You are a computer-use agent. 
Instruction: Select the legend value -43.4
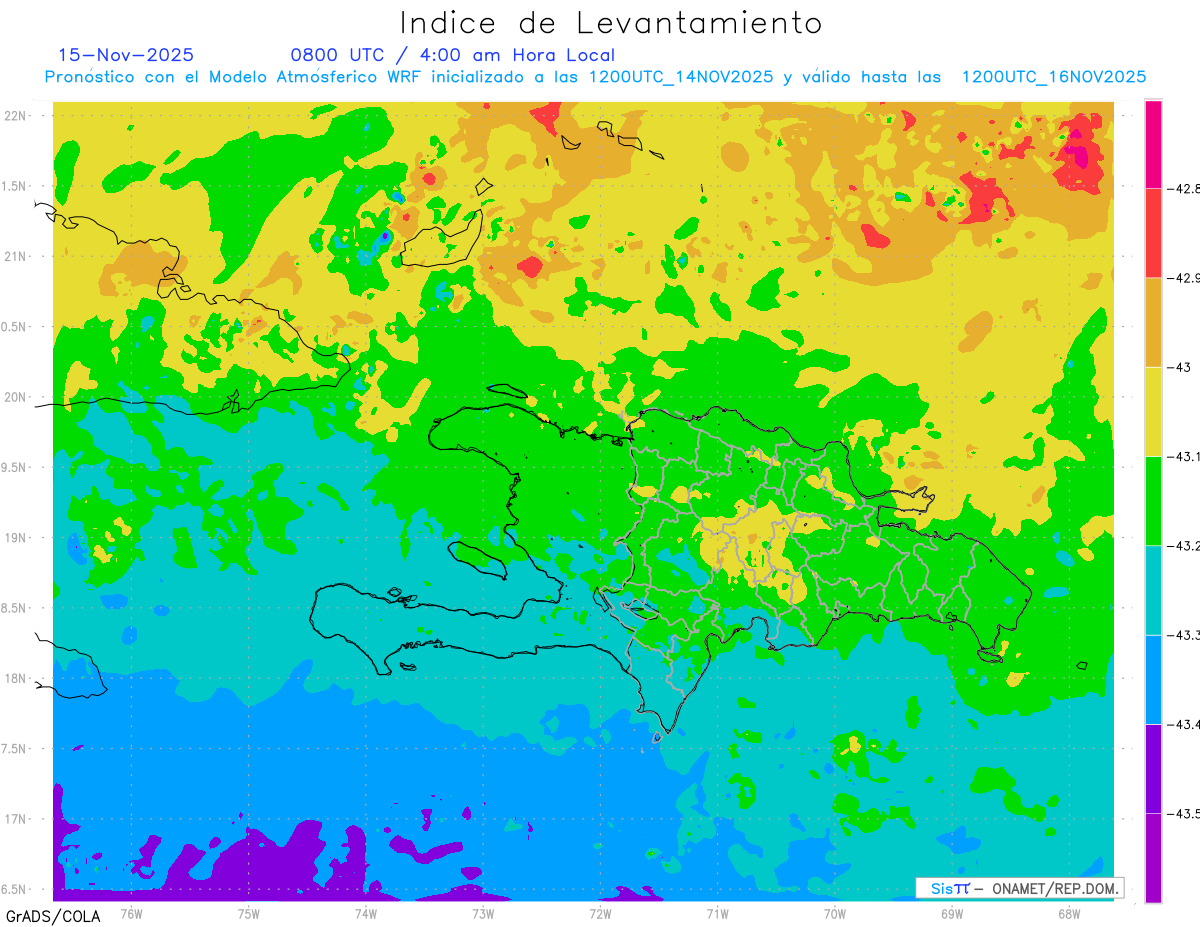1184,724
